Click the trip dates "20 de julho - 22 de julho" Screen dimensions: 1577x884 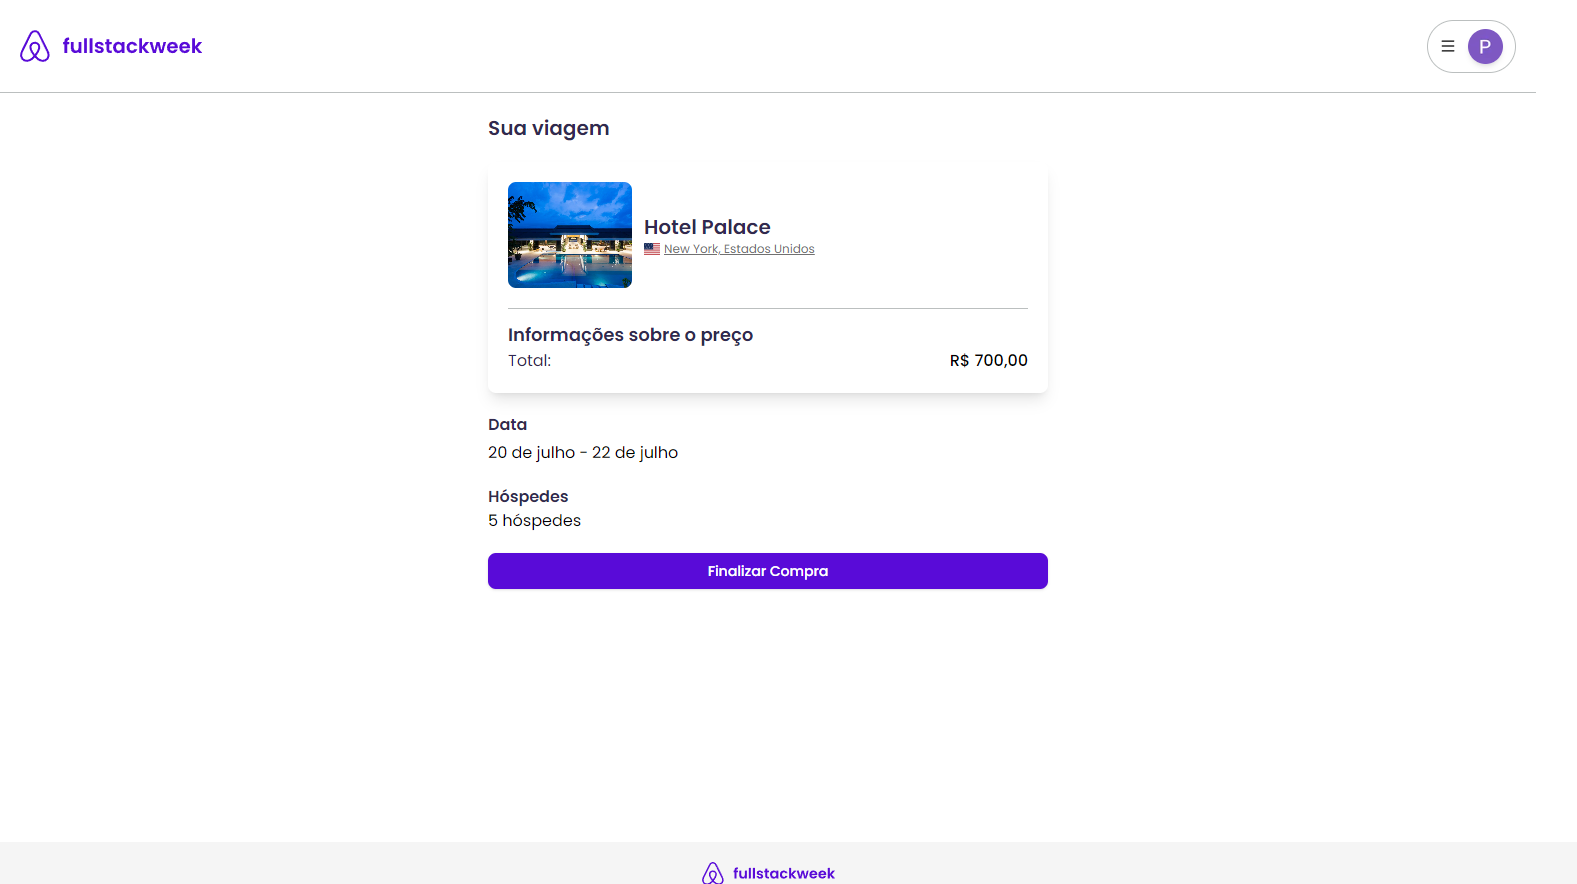pyautogui.click(x=583, y=452)
